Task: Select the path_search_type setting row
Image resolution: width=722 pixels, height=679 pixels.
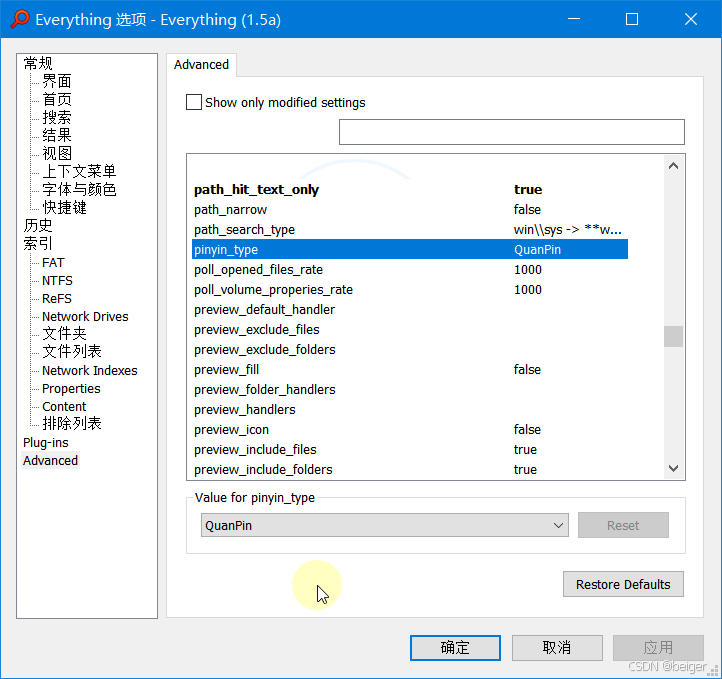Action: pos(410,229)
